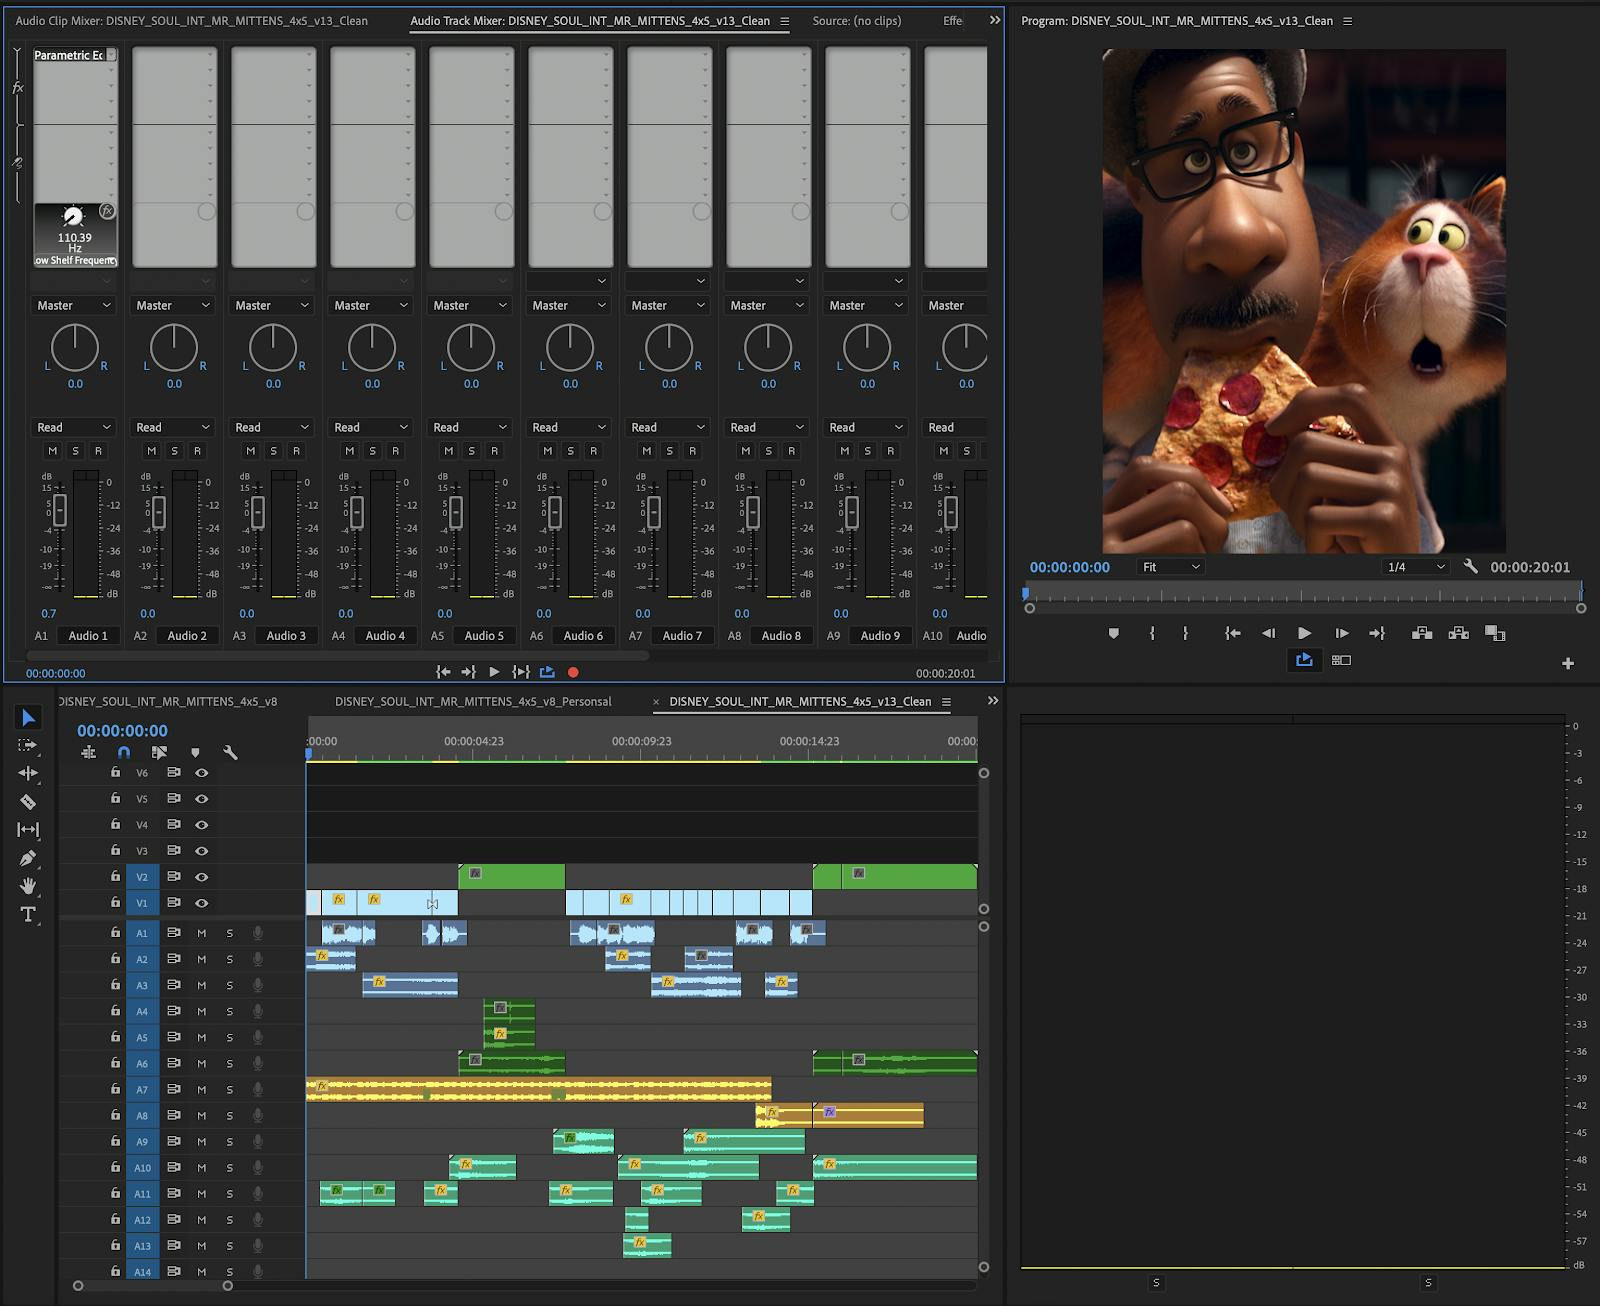1600x1306 pixels.
Task: Select the Track Select Forward tool
Action: [x=28, y=746]
